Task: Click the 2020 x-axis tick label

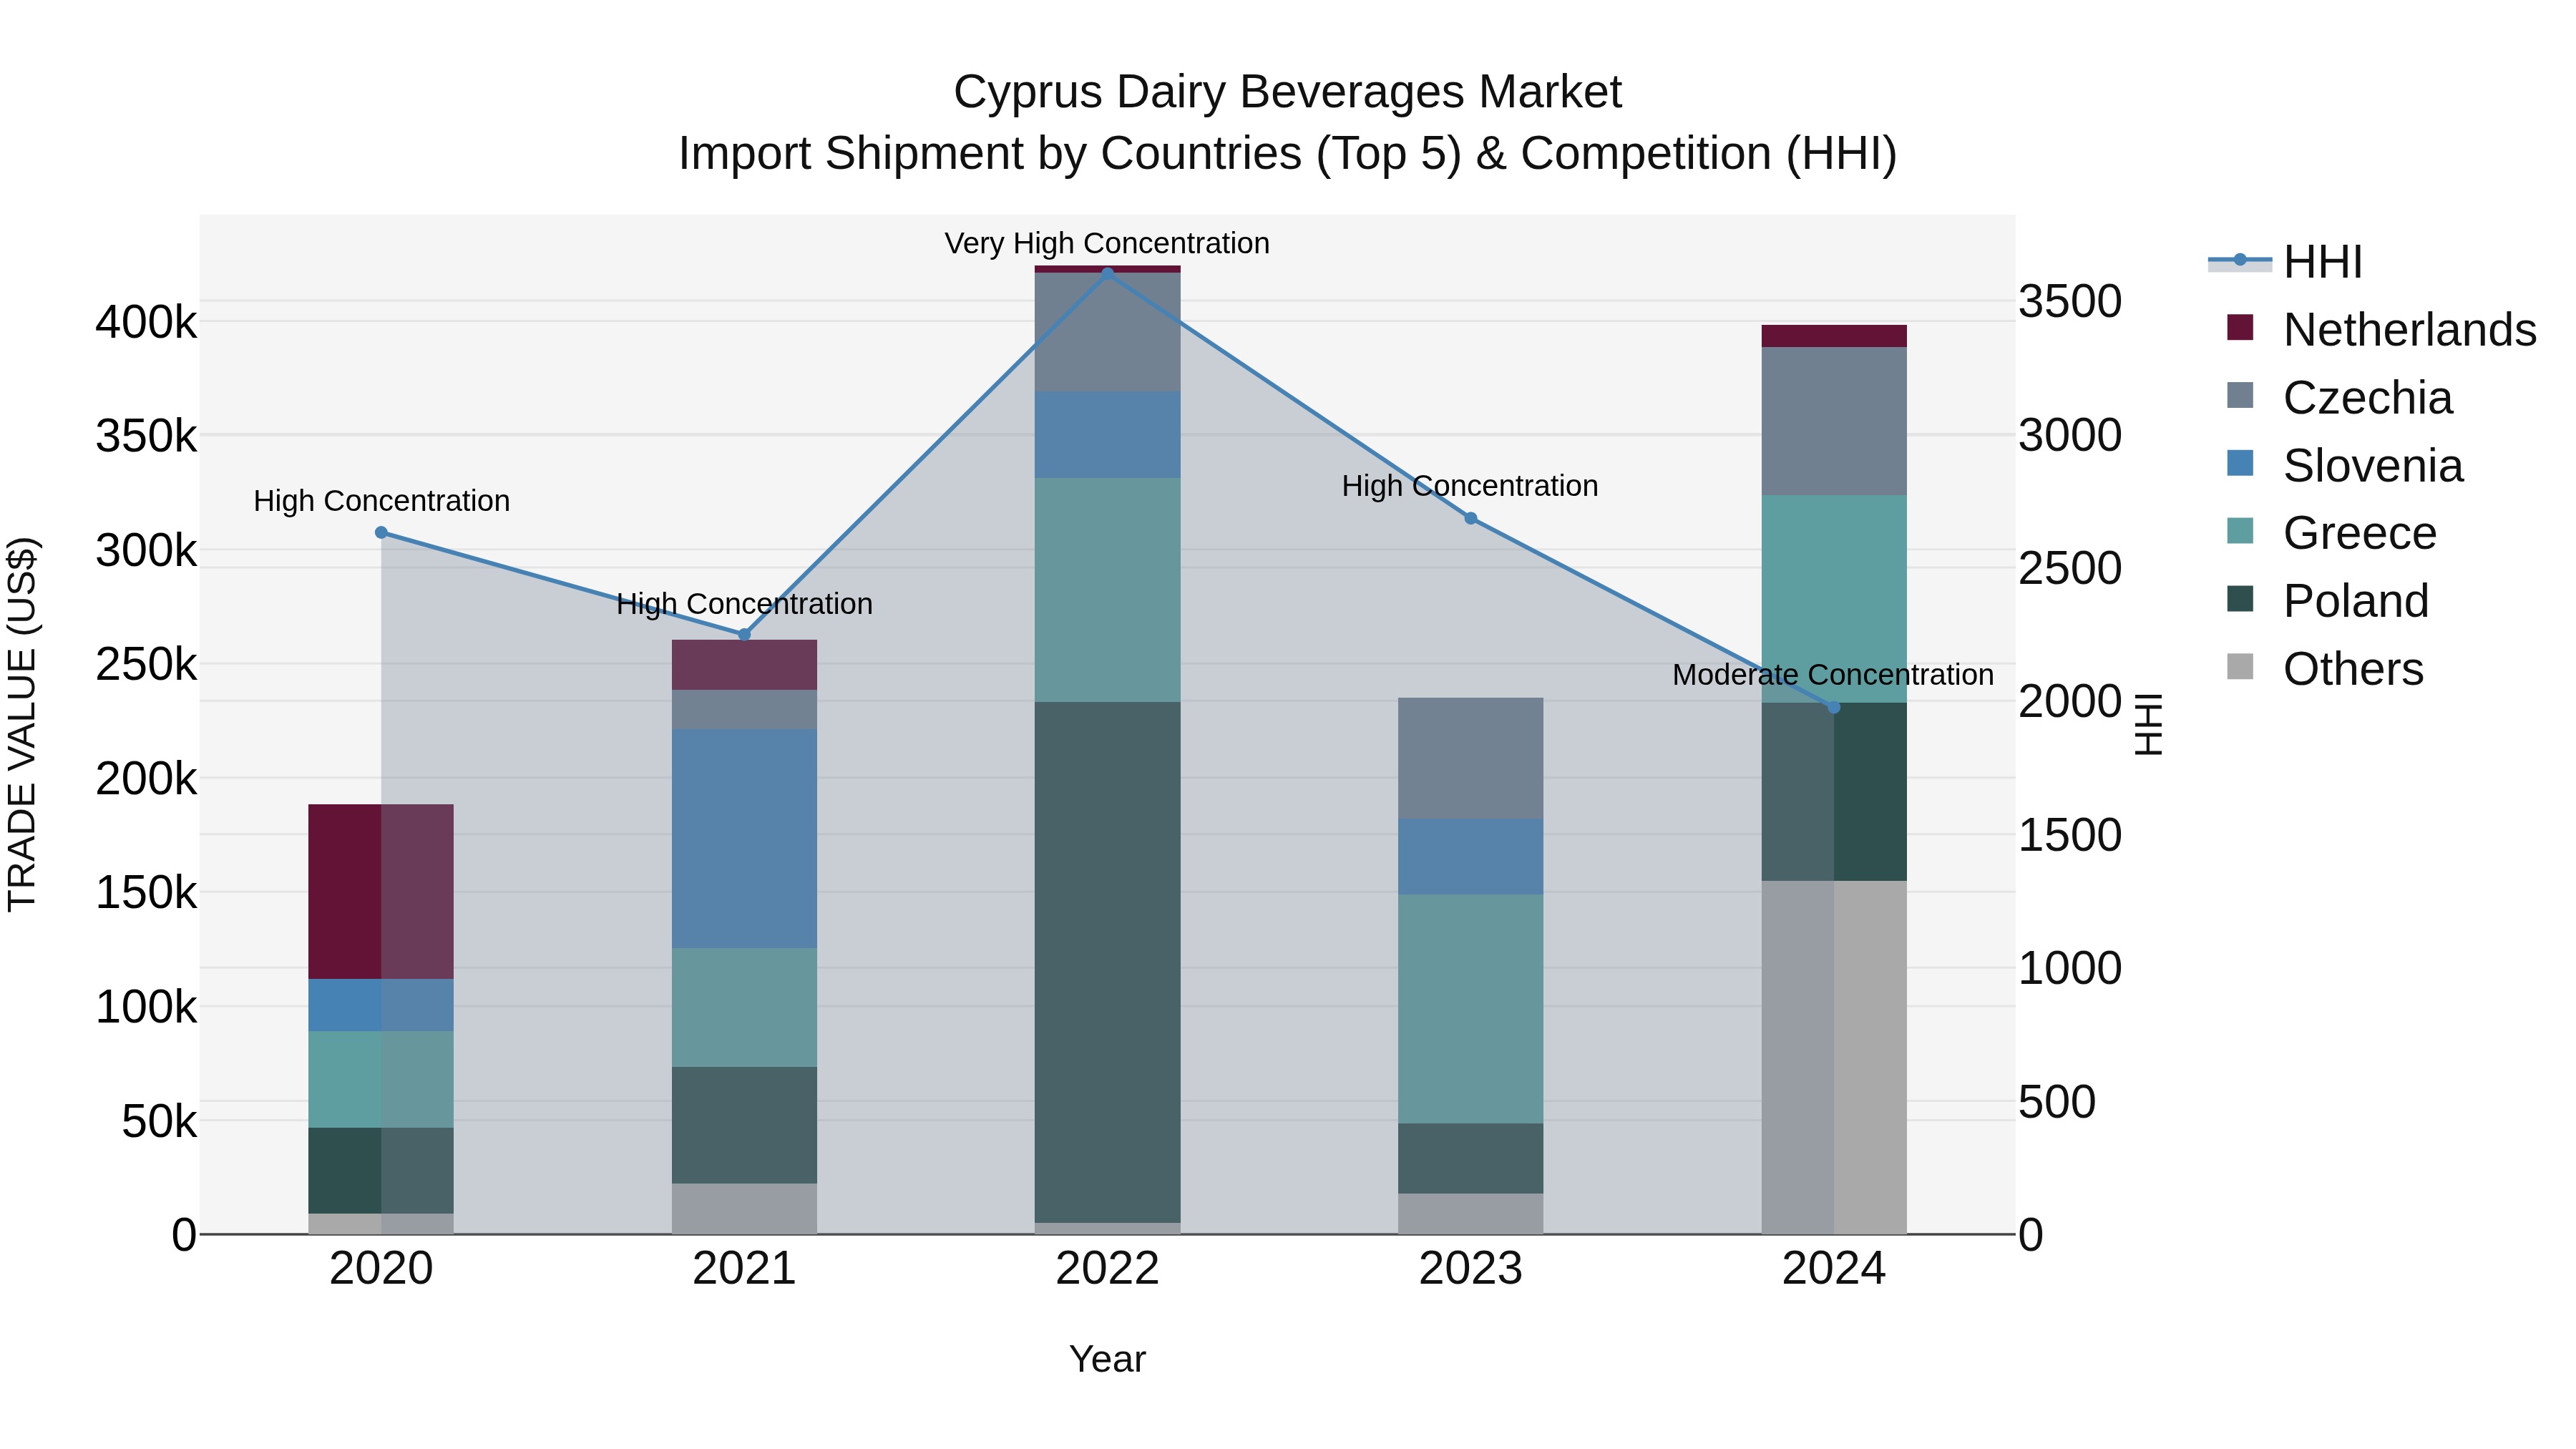Action: click(381, 1269)
